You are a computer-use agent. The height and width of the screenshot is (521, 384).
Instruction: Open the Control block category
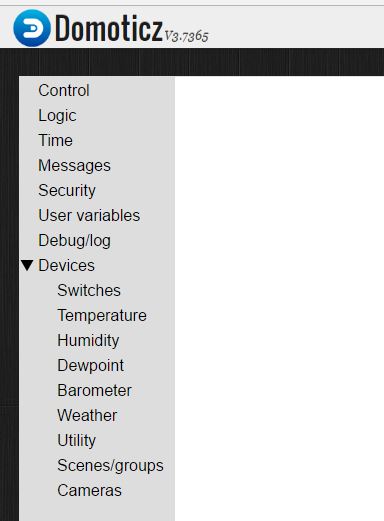[64, 90]
